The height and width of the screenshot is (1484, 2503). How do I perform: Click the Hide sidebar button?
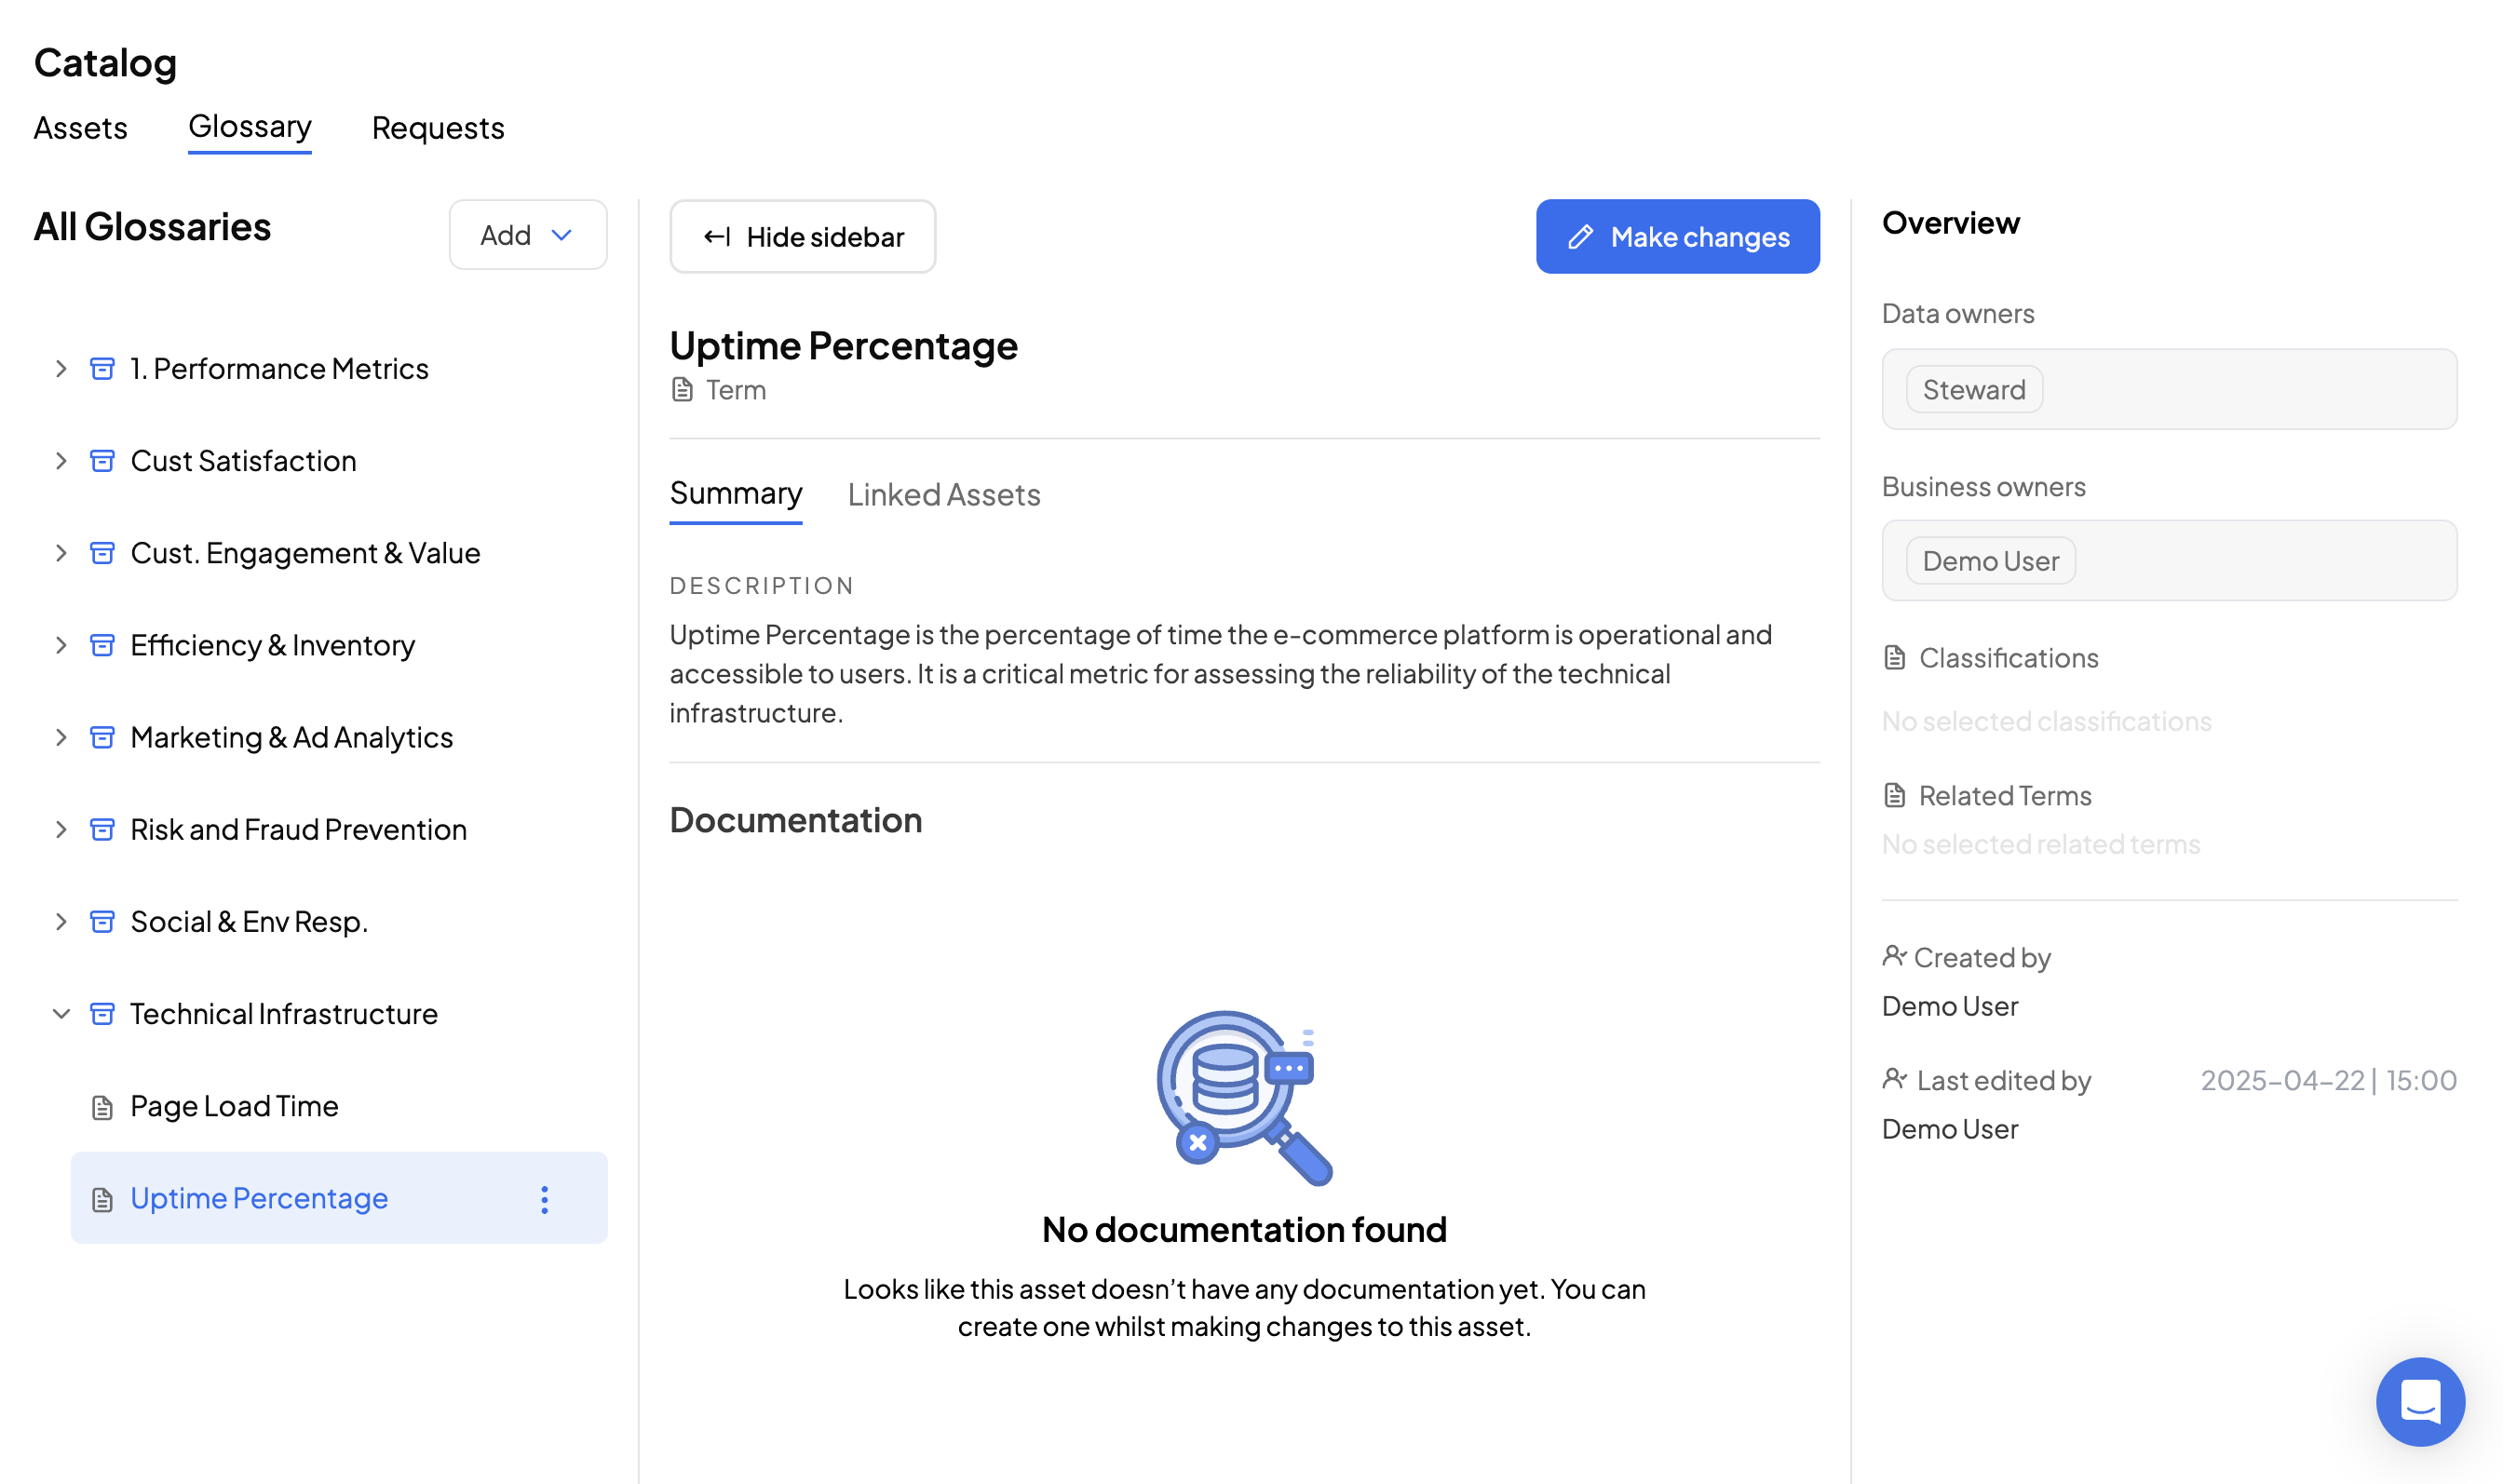802,237
